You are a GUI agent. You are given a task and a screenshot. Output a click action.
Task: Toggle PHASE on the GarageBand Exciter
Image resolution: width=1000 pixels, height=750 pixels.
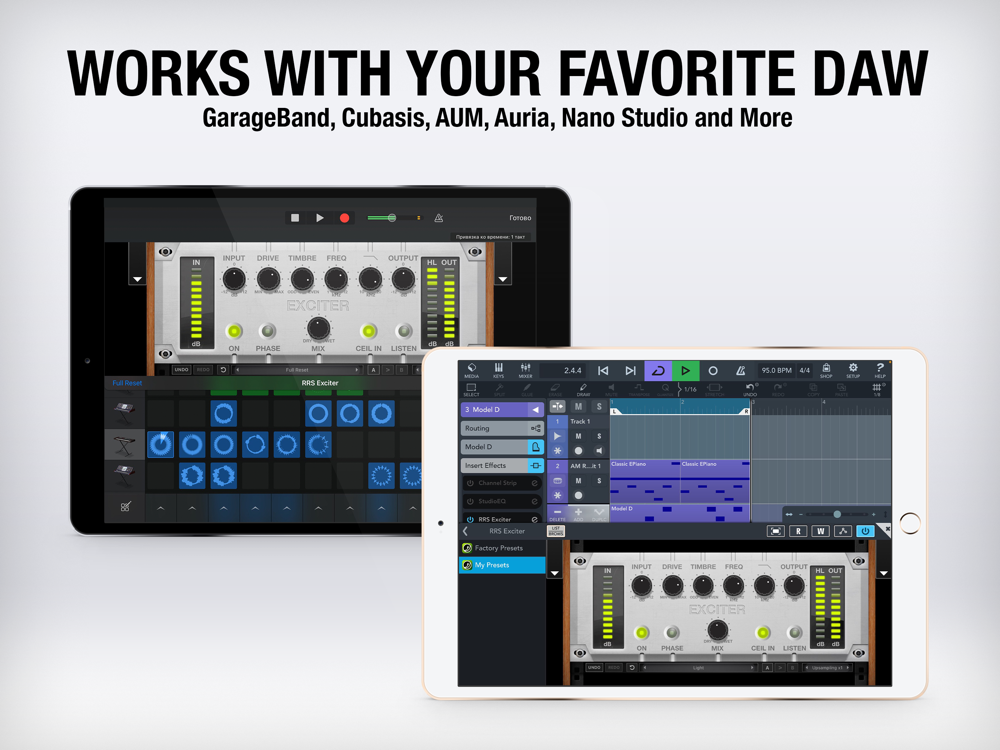pyautogui.click(x=267, y=330)
